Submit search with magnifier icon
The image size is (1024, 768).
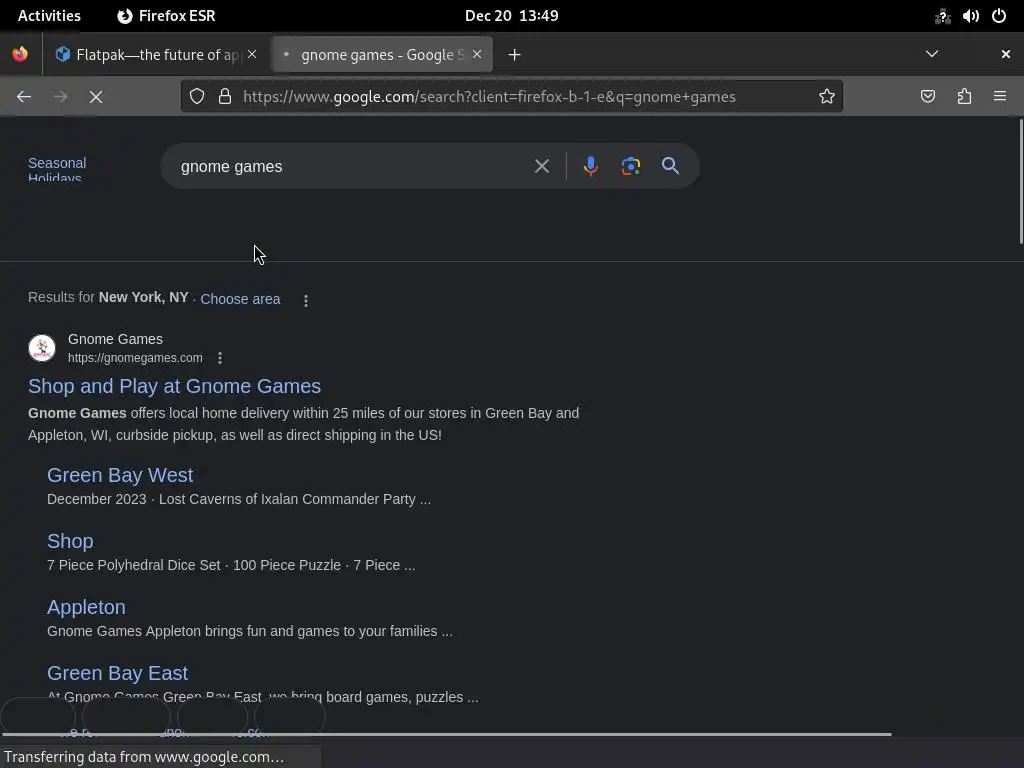pyautogui.click(x=670, y=166)
